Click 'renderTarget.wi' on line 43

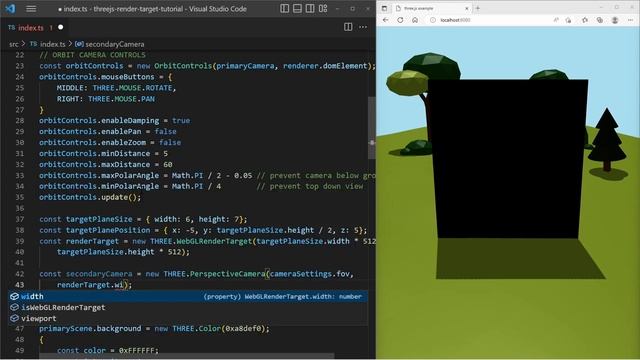[90, 285]
